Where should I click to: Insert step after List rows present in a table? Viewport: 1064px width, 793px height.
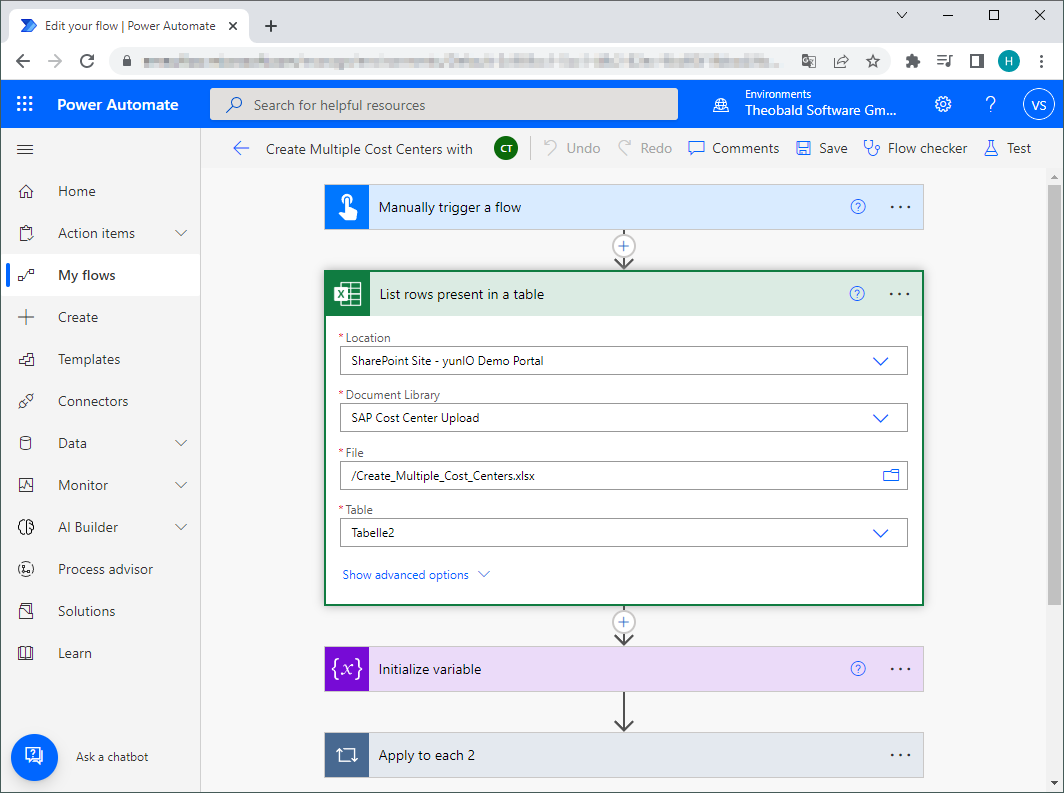point(624,621)
